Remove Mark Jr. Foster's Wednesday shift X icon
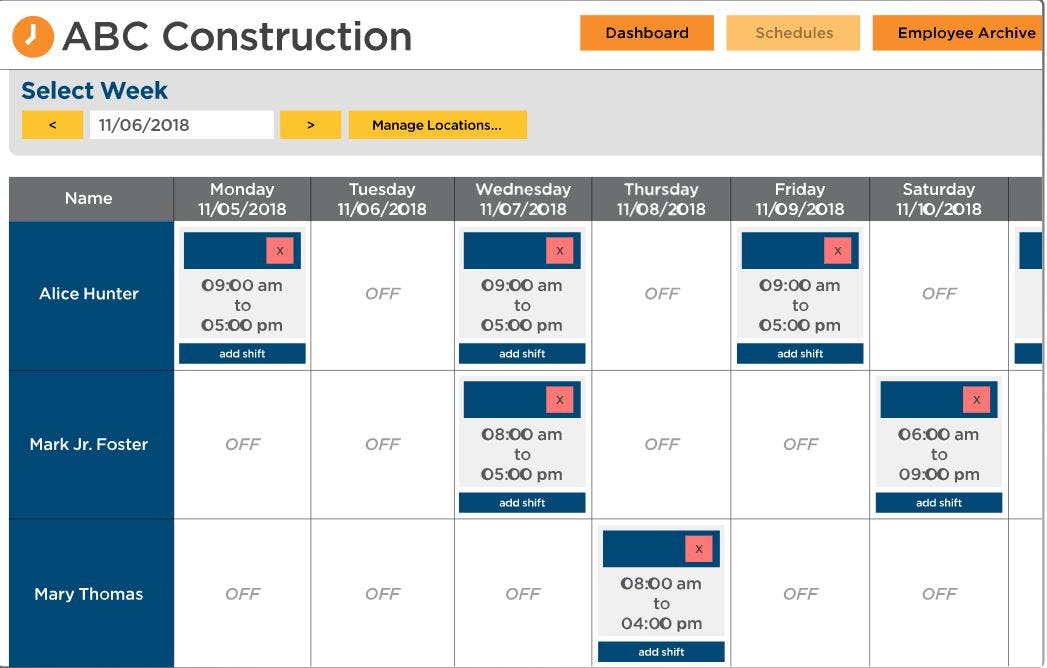This screenshot has width=1047, height=668. pos(560,399)
